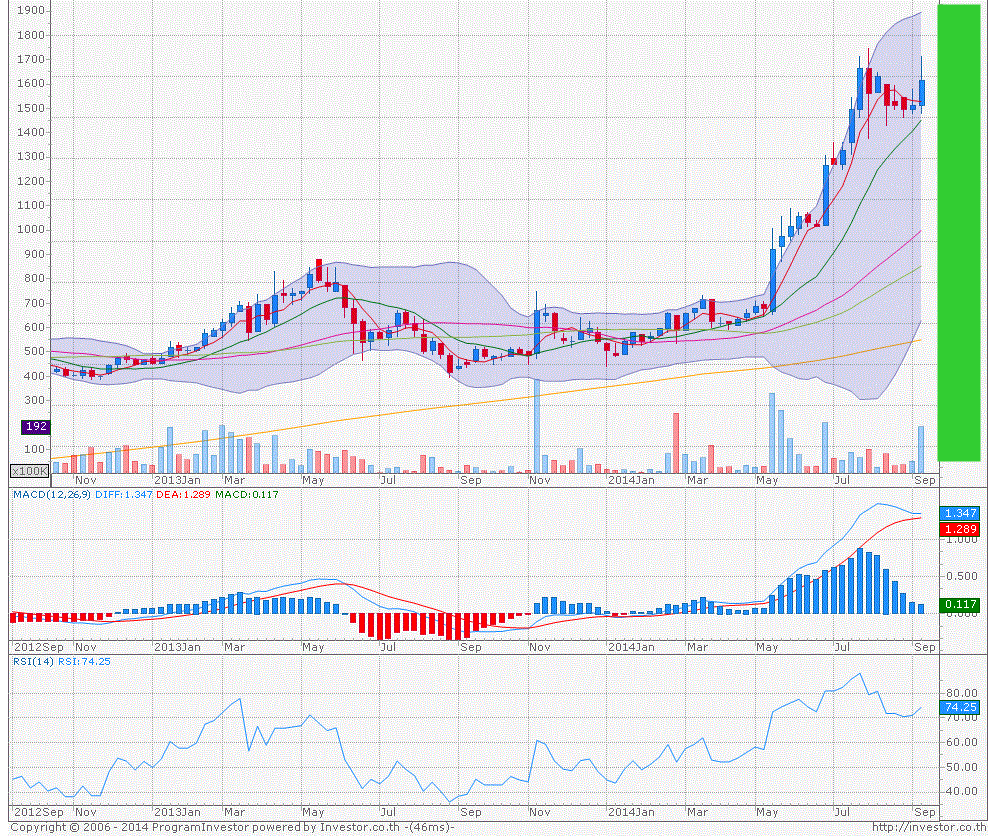
Task: Click the latest blue candlestick near 1600
Action: 922,92
